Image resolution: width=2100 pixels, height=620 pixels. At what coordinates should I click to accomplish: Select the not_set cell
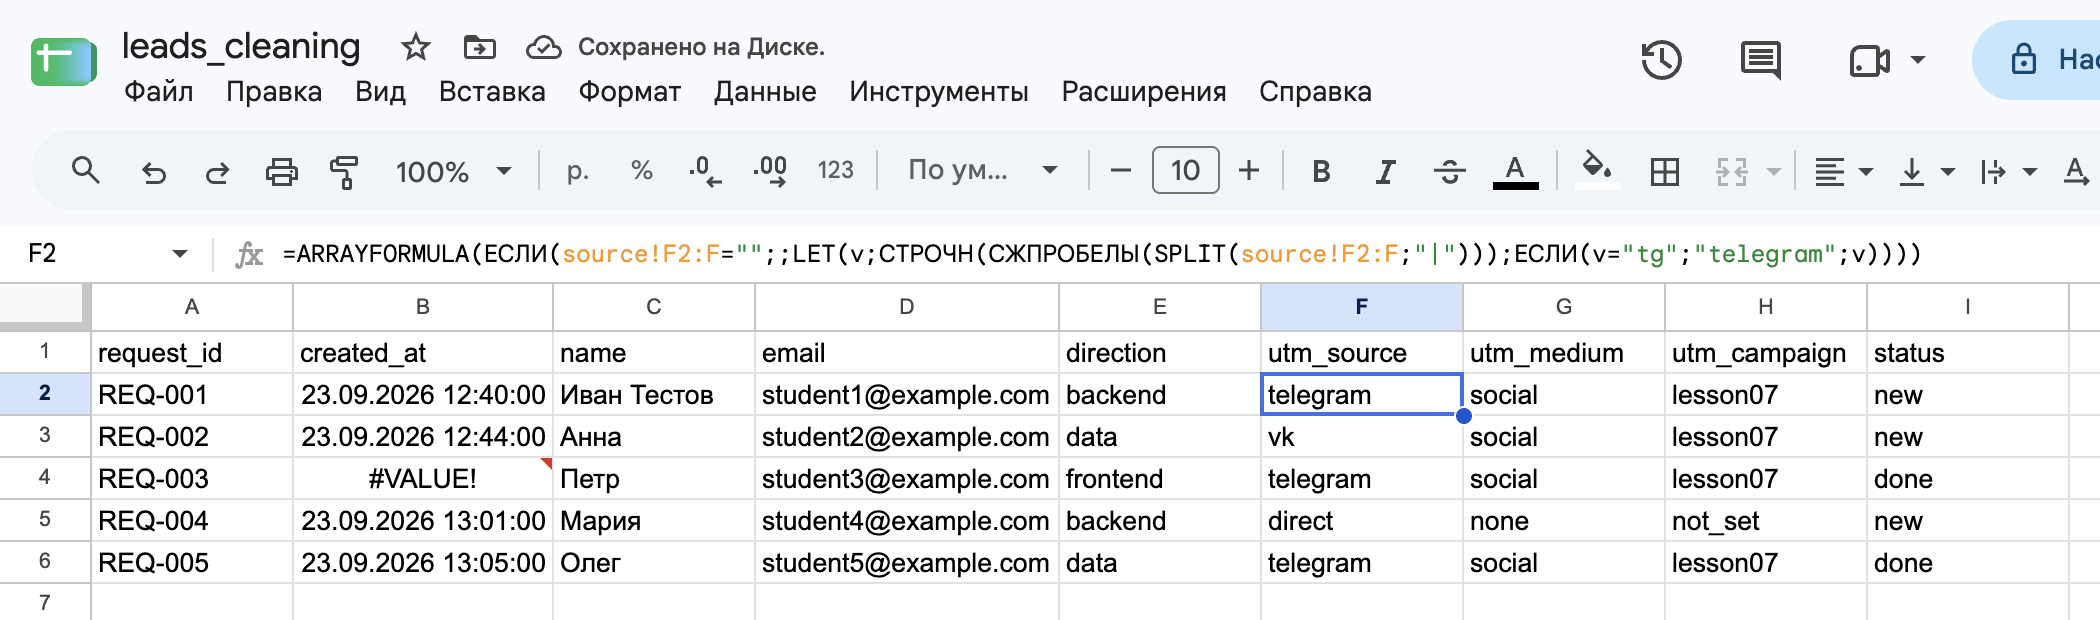1765,520
